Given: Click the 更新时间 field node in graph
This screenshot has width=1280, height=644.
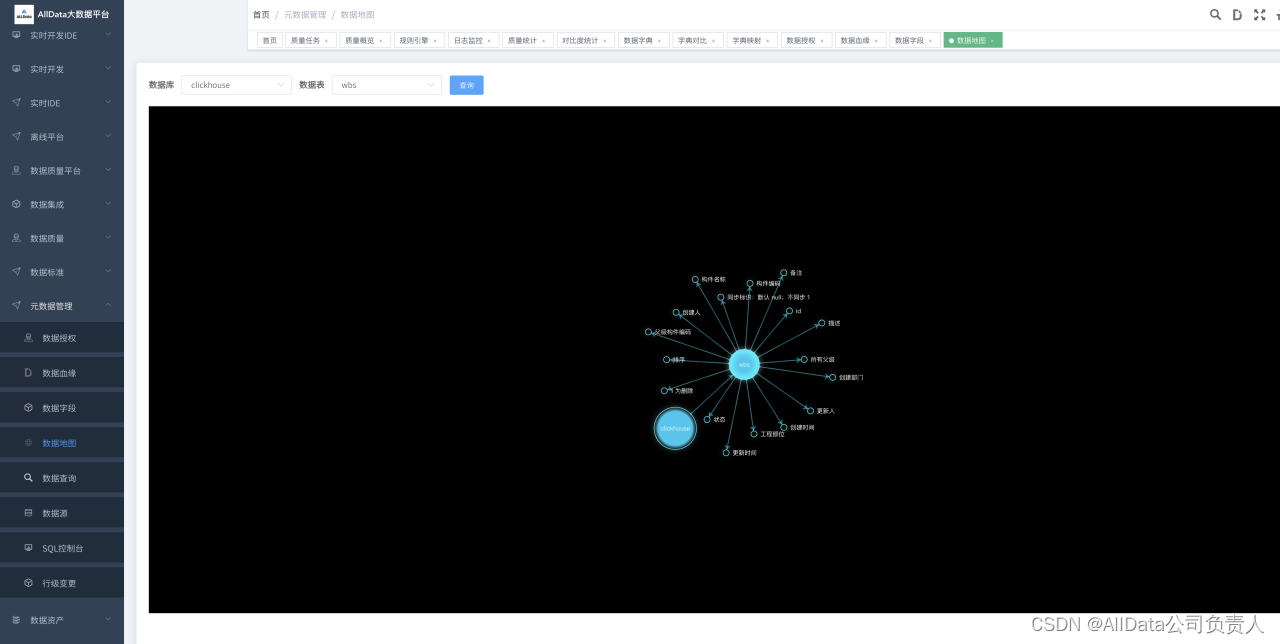Looking at the screenshot, I should pos(726,453).
